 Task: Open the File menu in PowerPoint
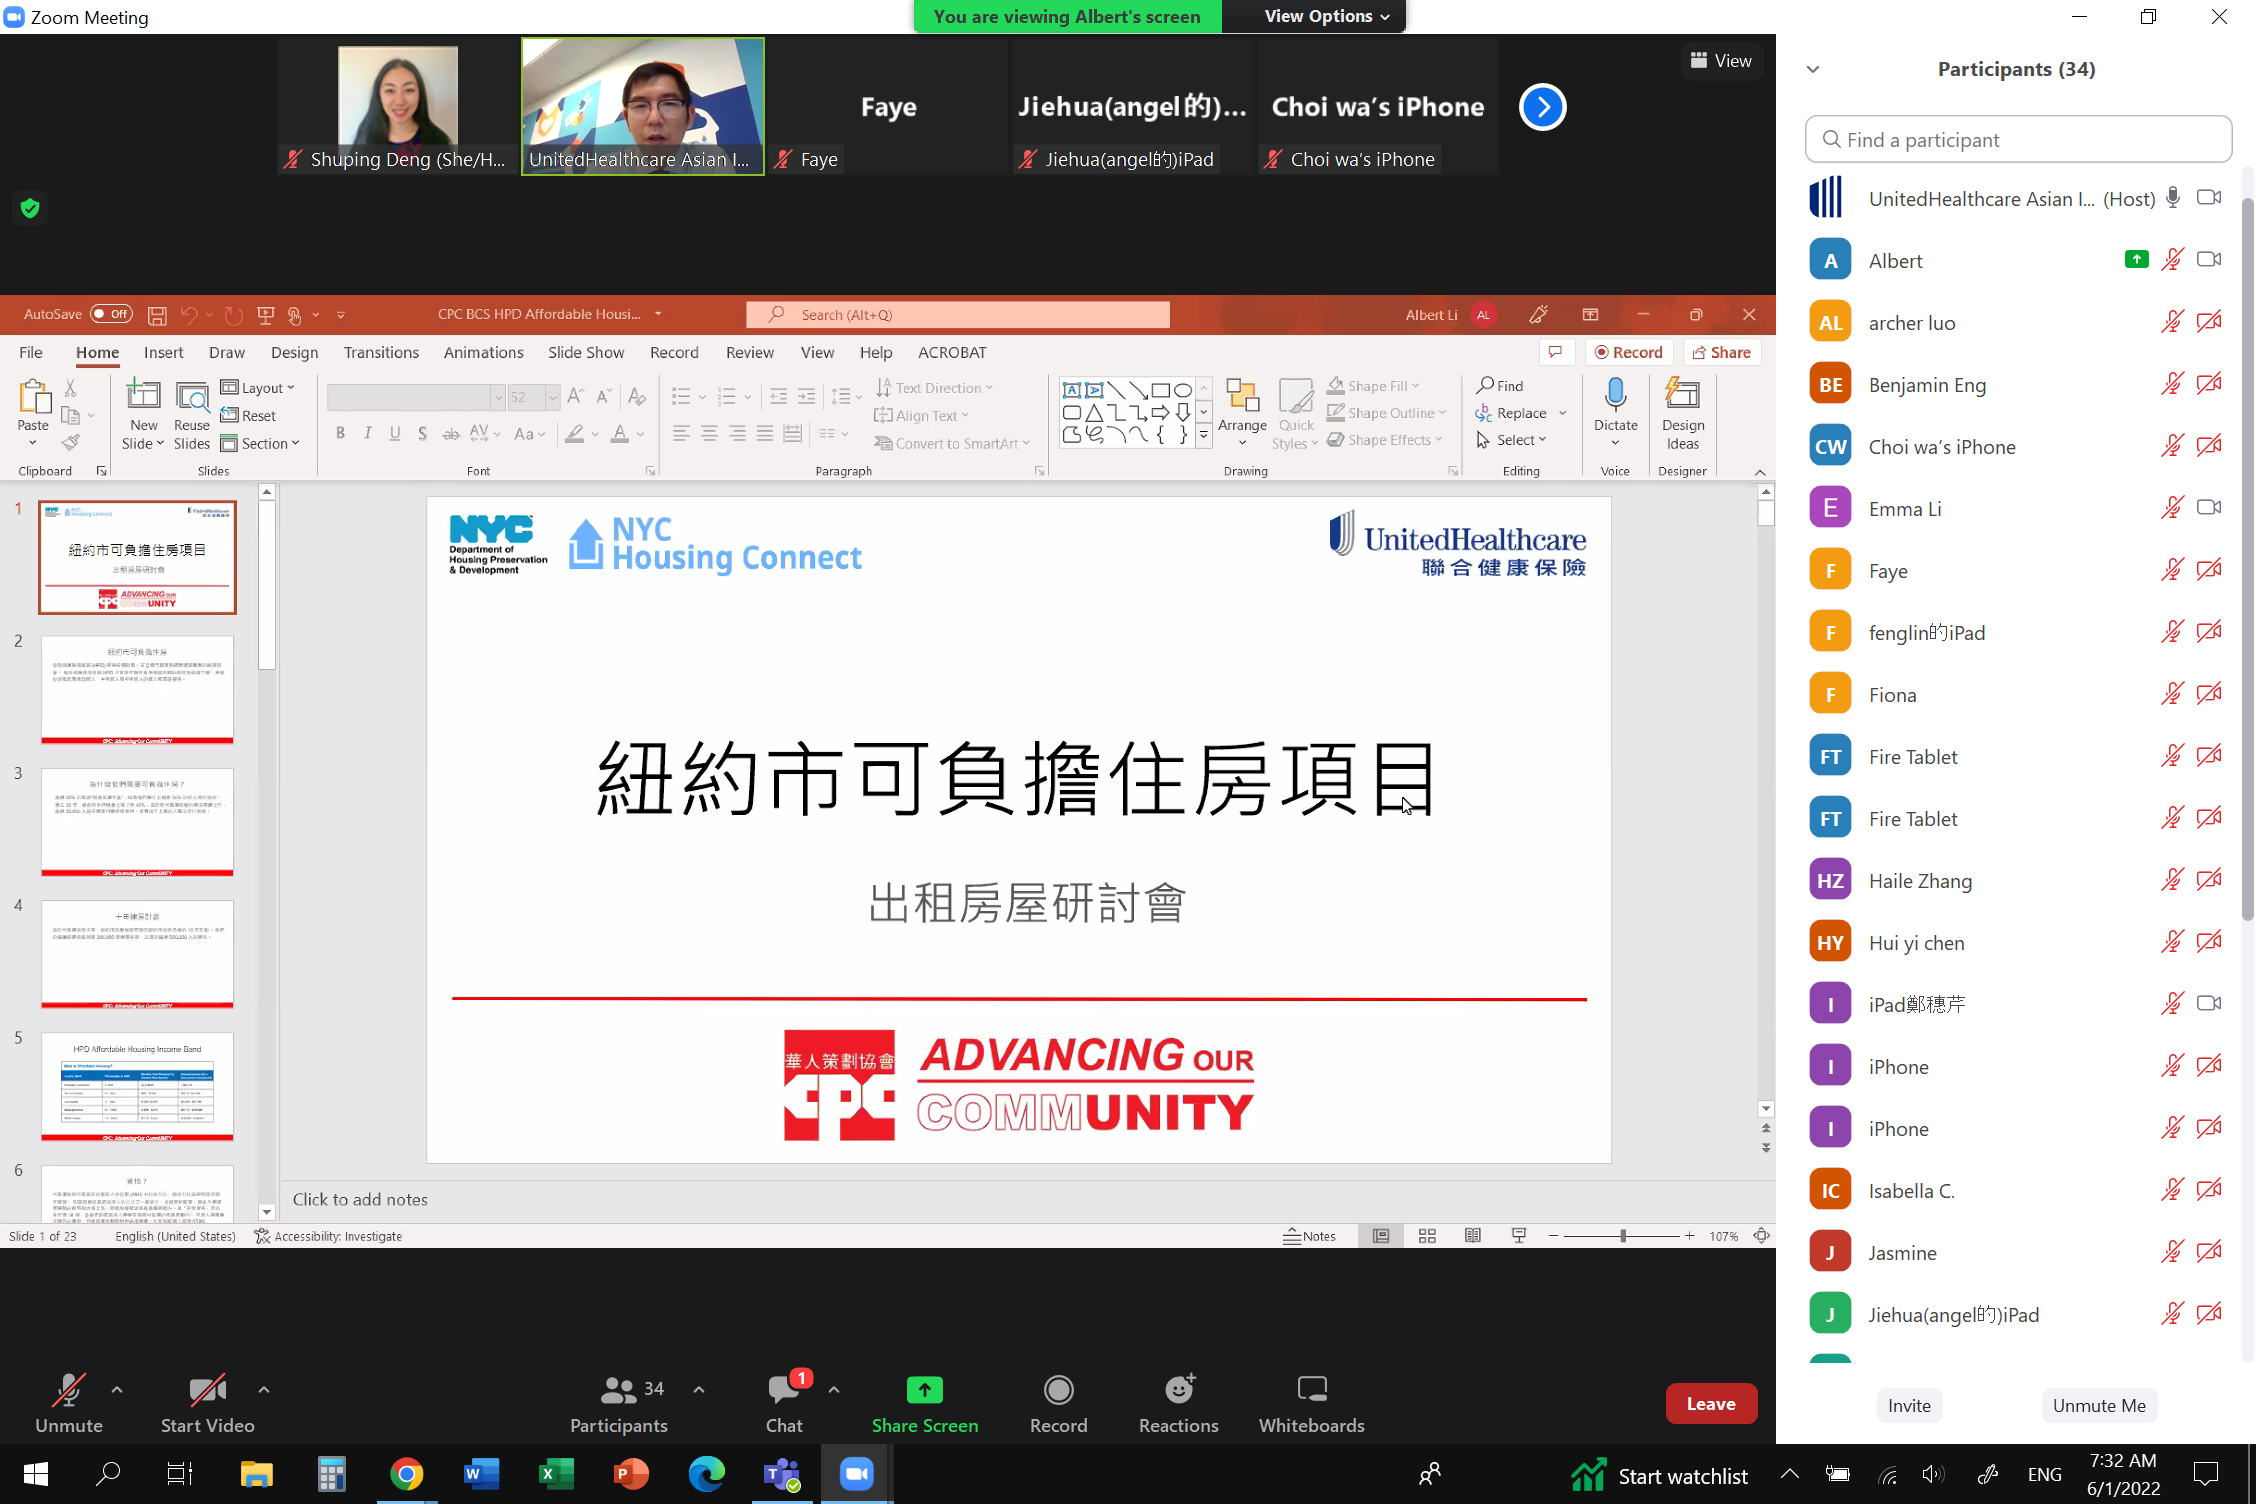point(31,352)
